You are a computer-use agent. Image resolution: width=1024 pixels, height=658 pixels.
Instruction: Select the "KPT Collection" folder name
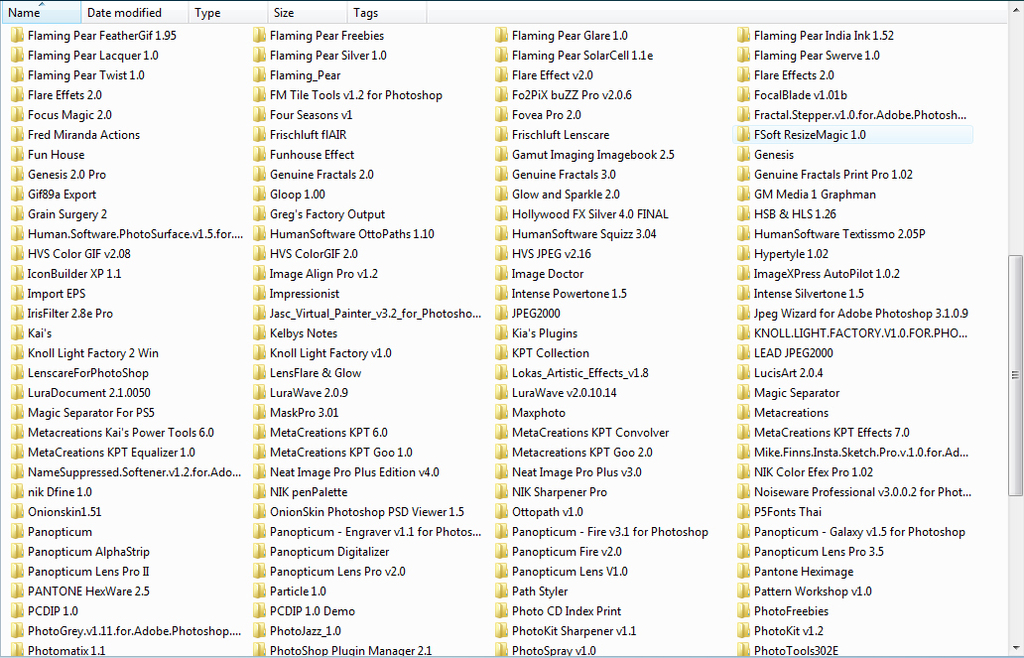pyautogui.click(x=551, y=353)
